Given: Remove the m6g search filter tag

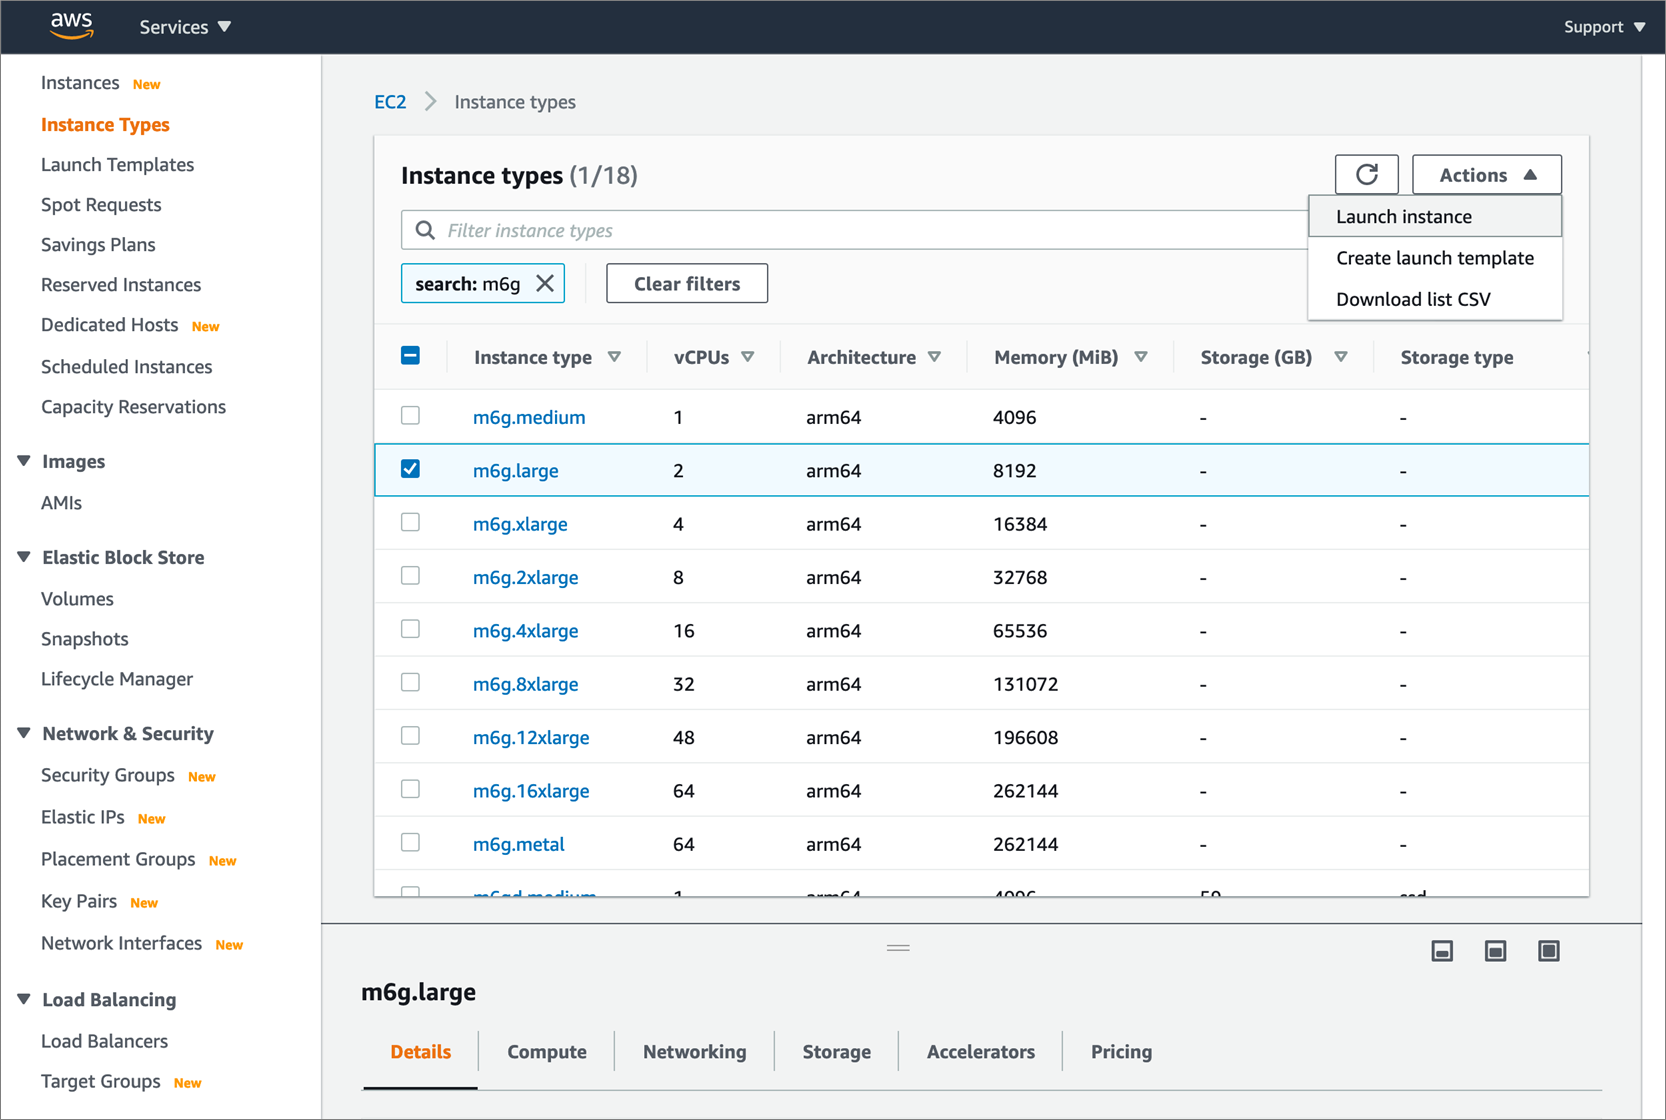Looking at the screenshot, I should point(545,283).
